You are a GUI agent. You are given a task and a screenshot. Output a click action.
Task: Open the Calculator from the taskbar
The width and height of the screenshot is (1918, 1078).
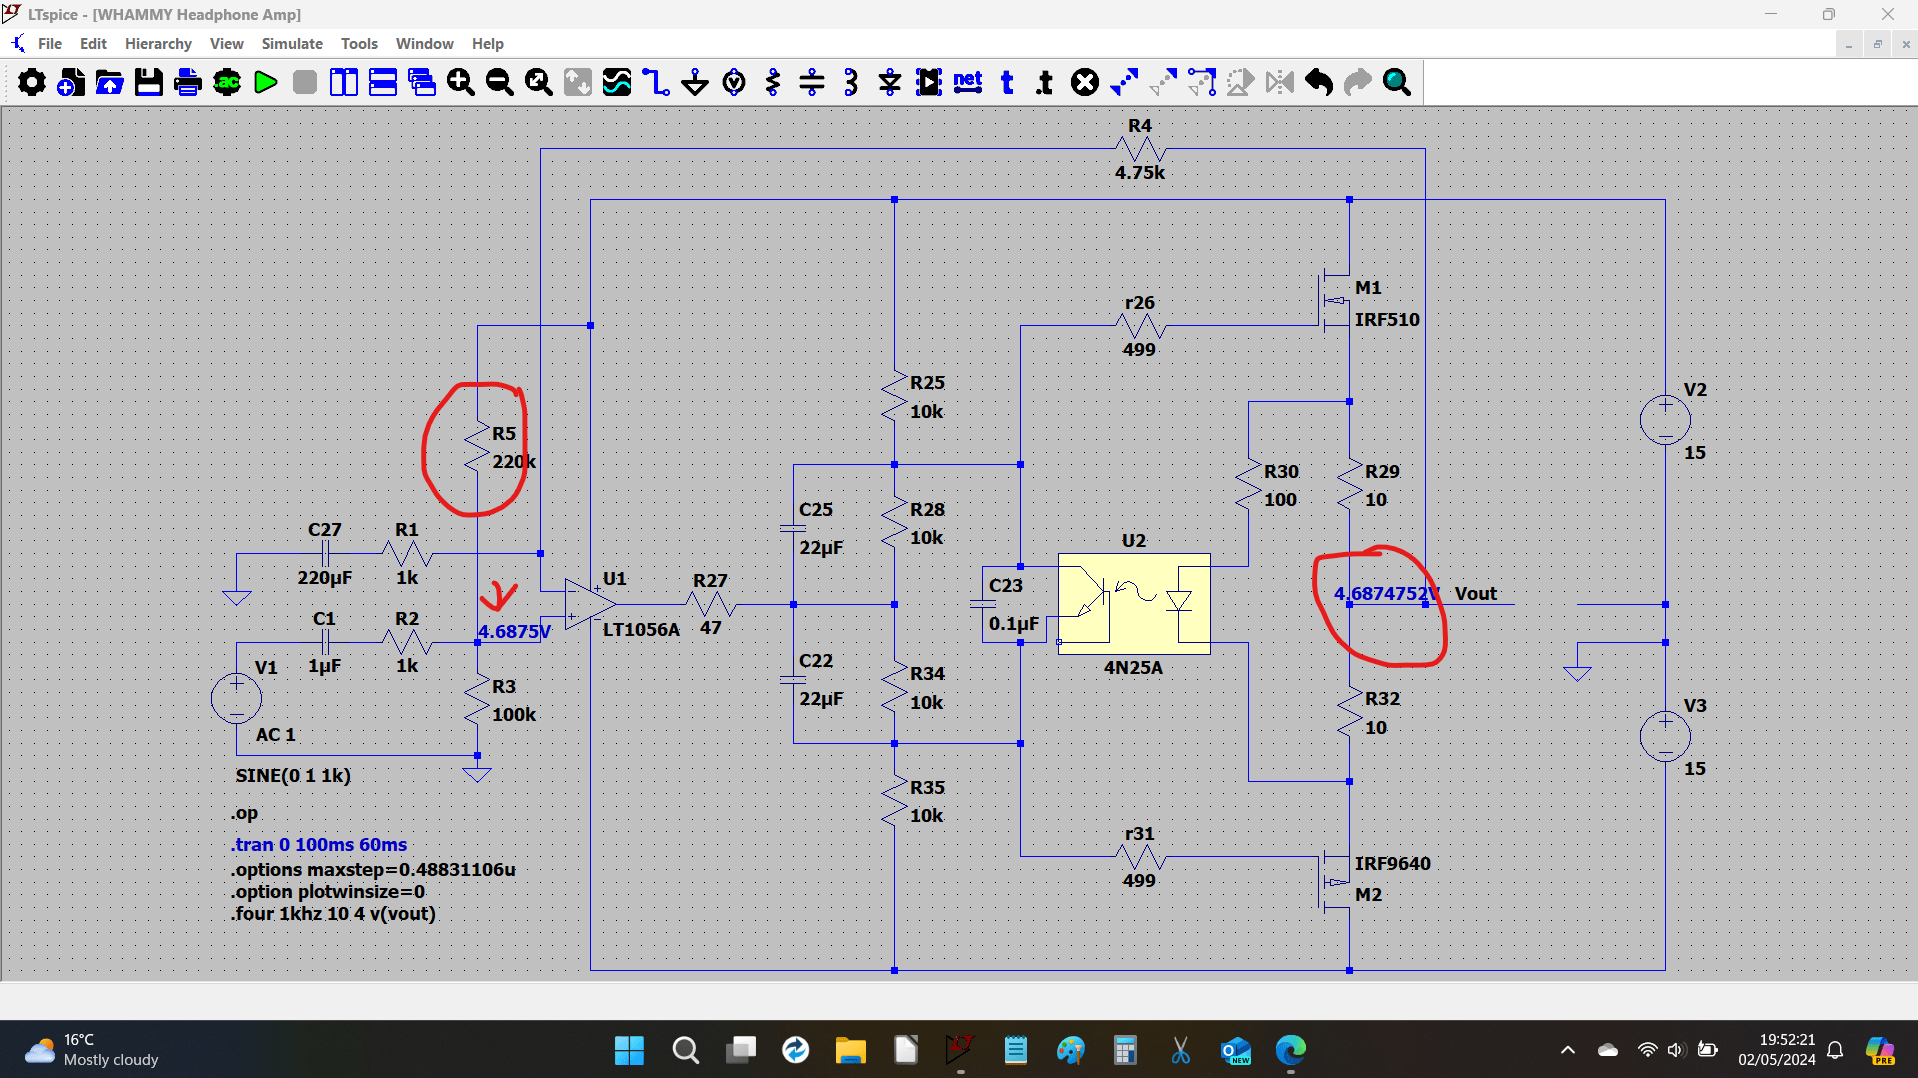click(1125, 1050)
